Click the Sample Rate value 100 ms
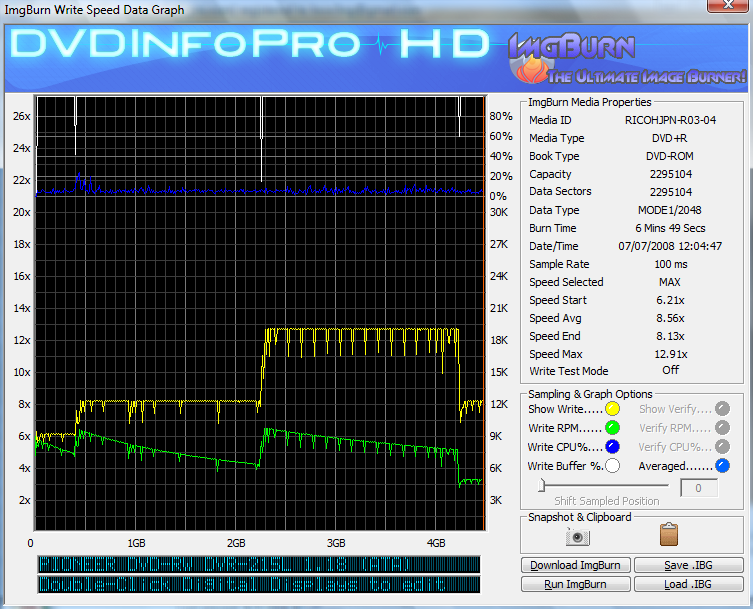 coord(670,264)
